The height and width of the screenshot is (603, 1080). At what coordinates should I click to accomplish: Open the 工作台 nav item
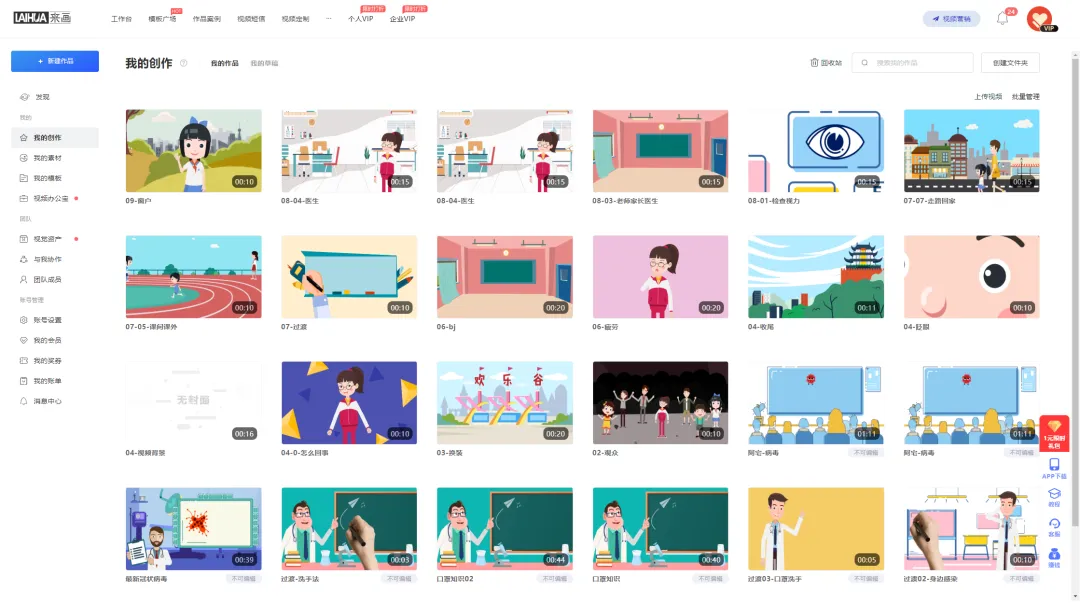click(x=121, y=19)
